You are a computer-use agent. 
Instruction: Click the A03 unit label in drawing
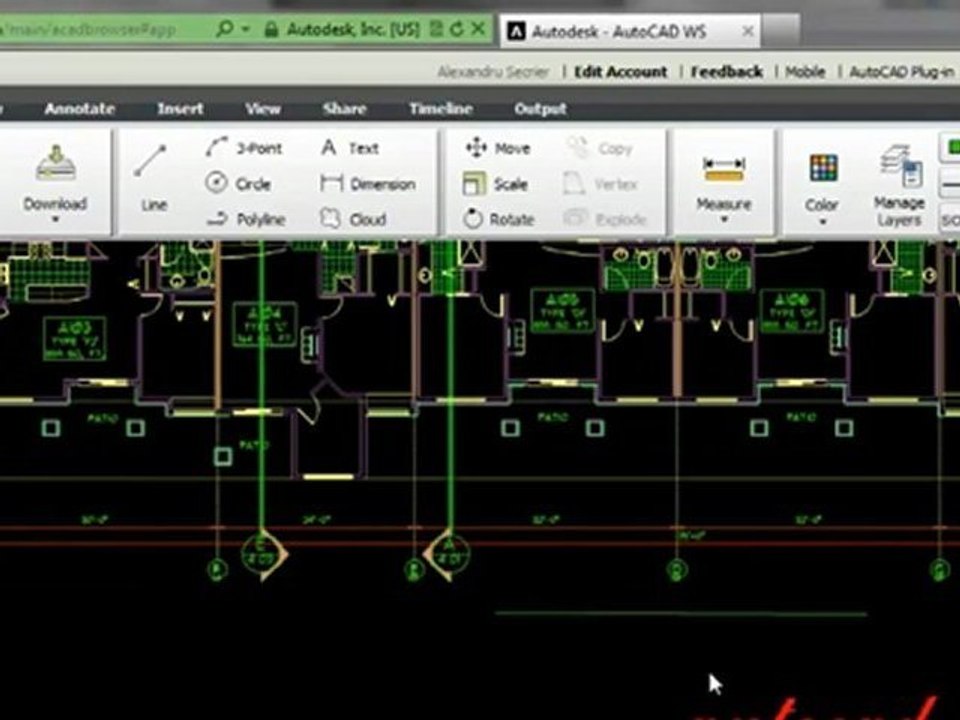pyautogui.click(x=75, y=339)
